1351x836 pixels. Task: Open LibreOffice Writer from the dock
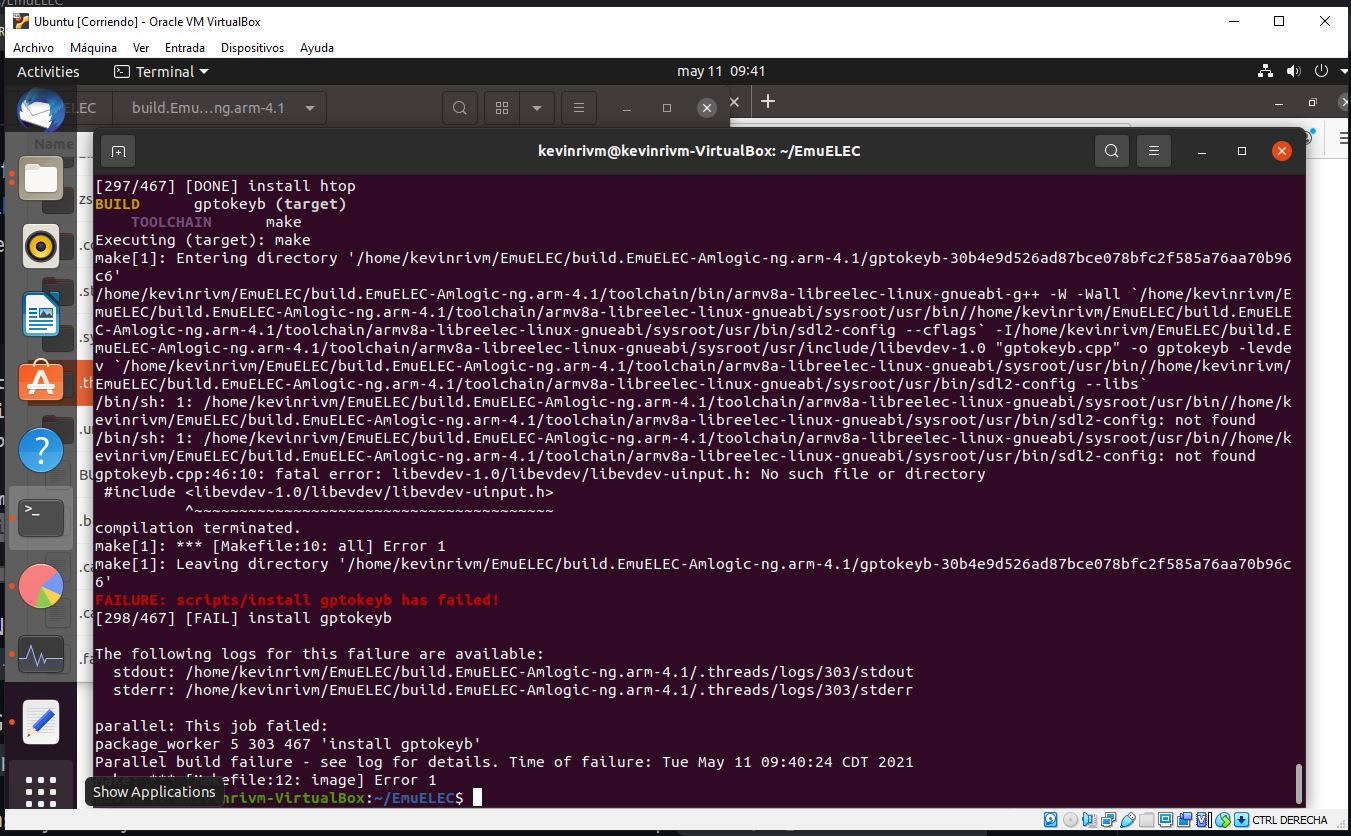41,315
